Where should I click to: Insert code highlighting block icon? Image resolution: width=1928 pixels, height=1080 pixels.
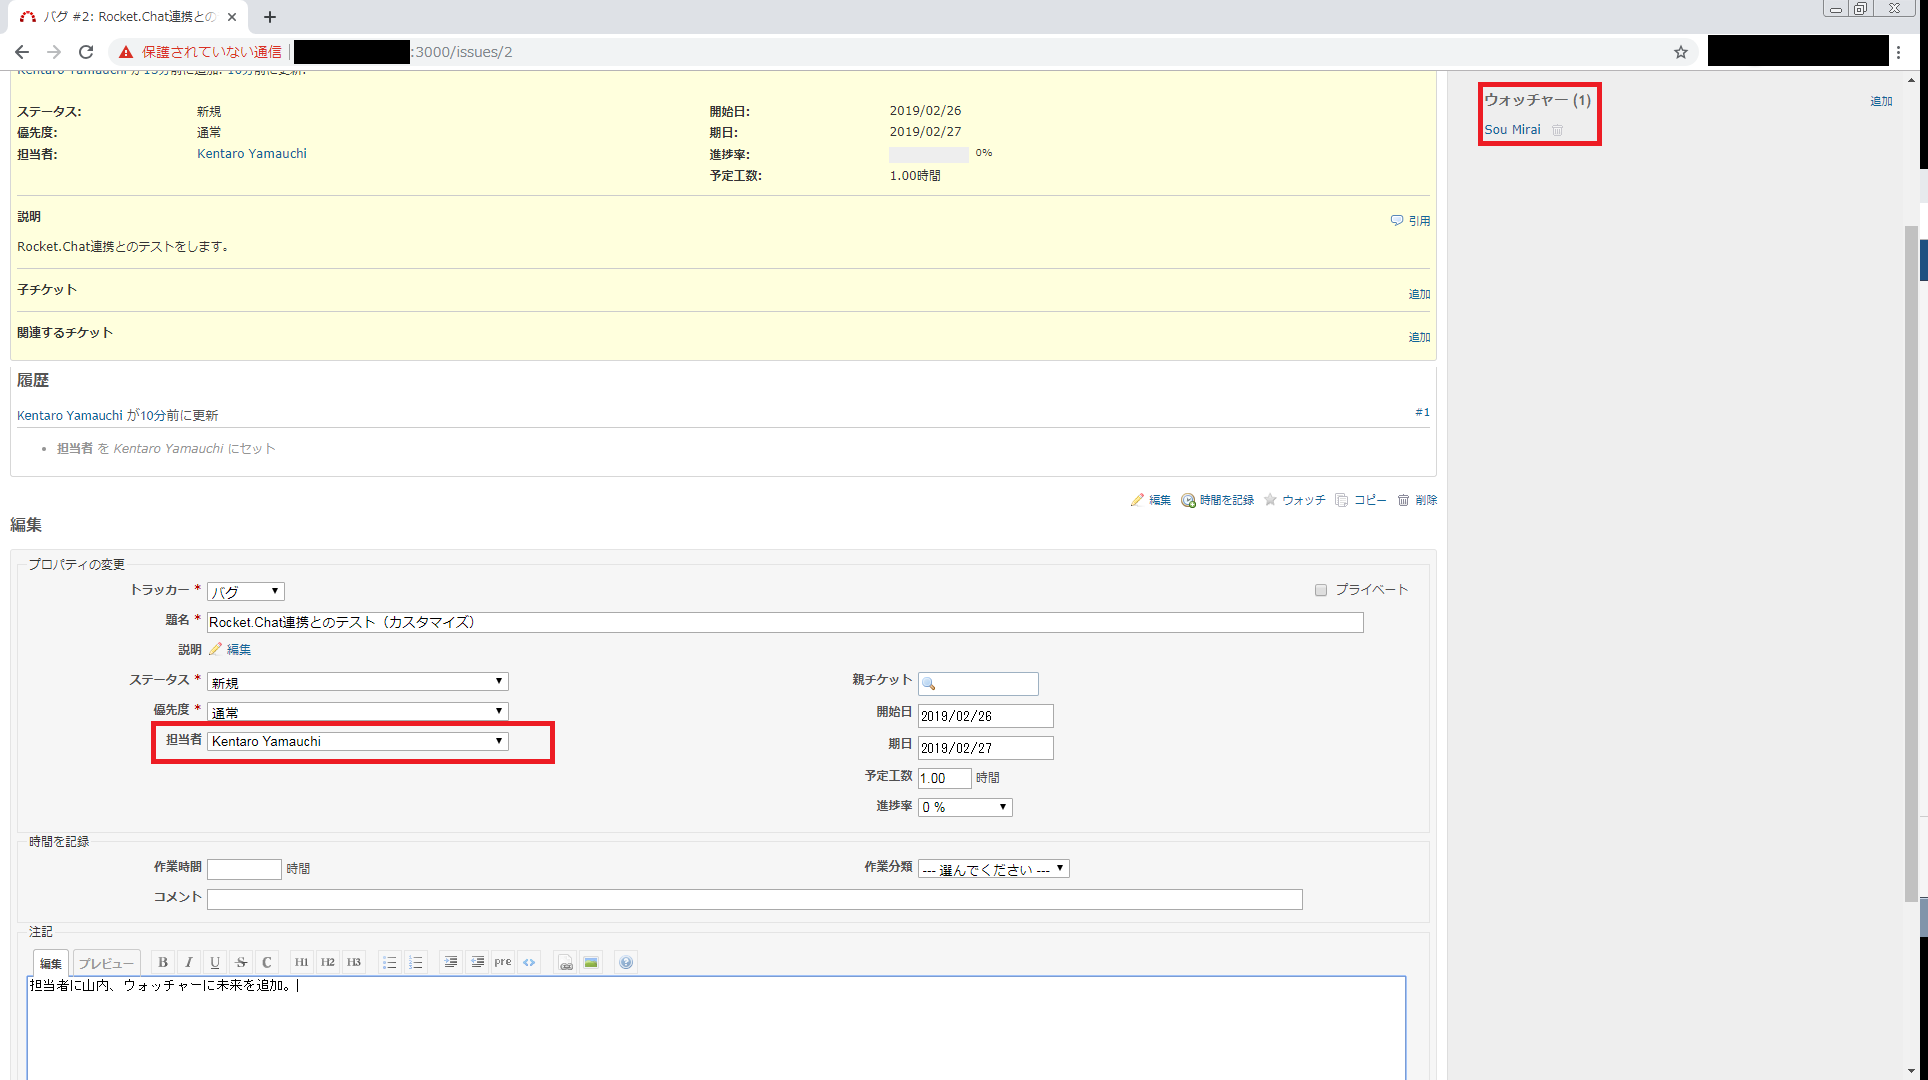[529, 962]
